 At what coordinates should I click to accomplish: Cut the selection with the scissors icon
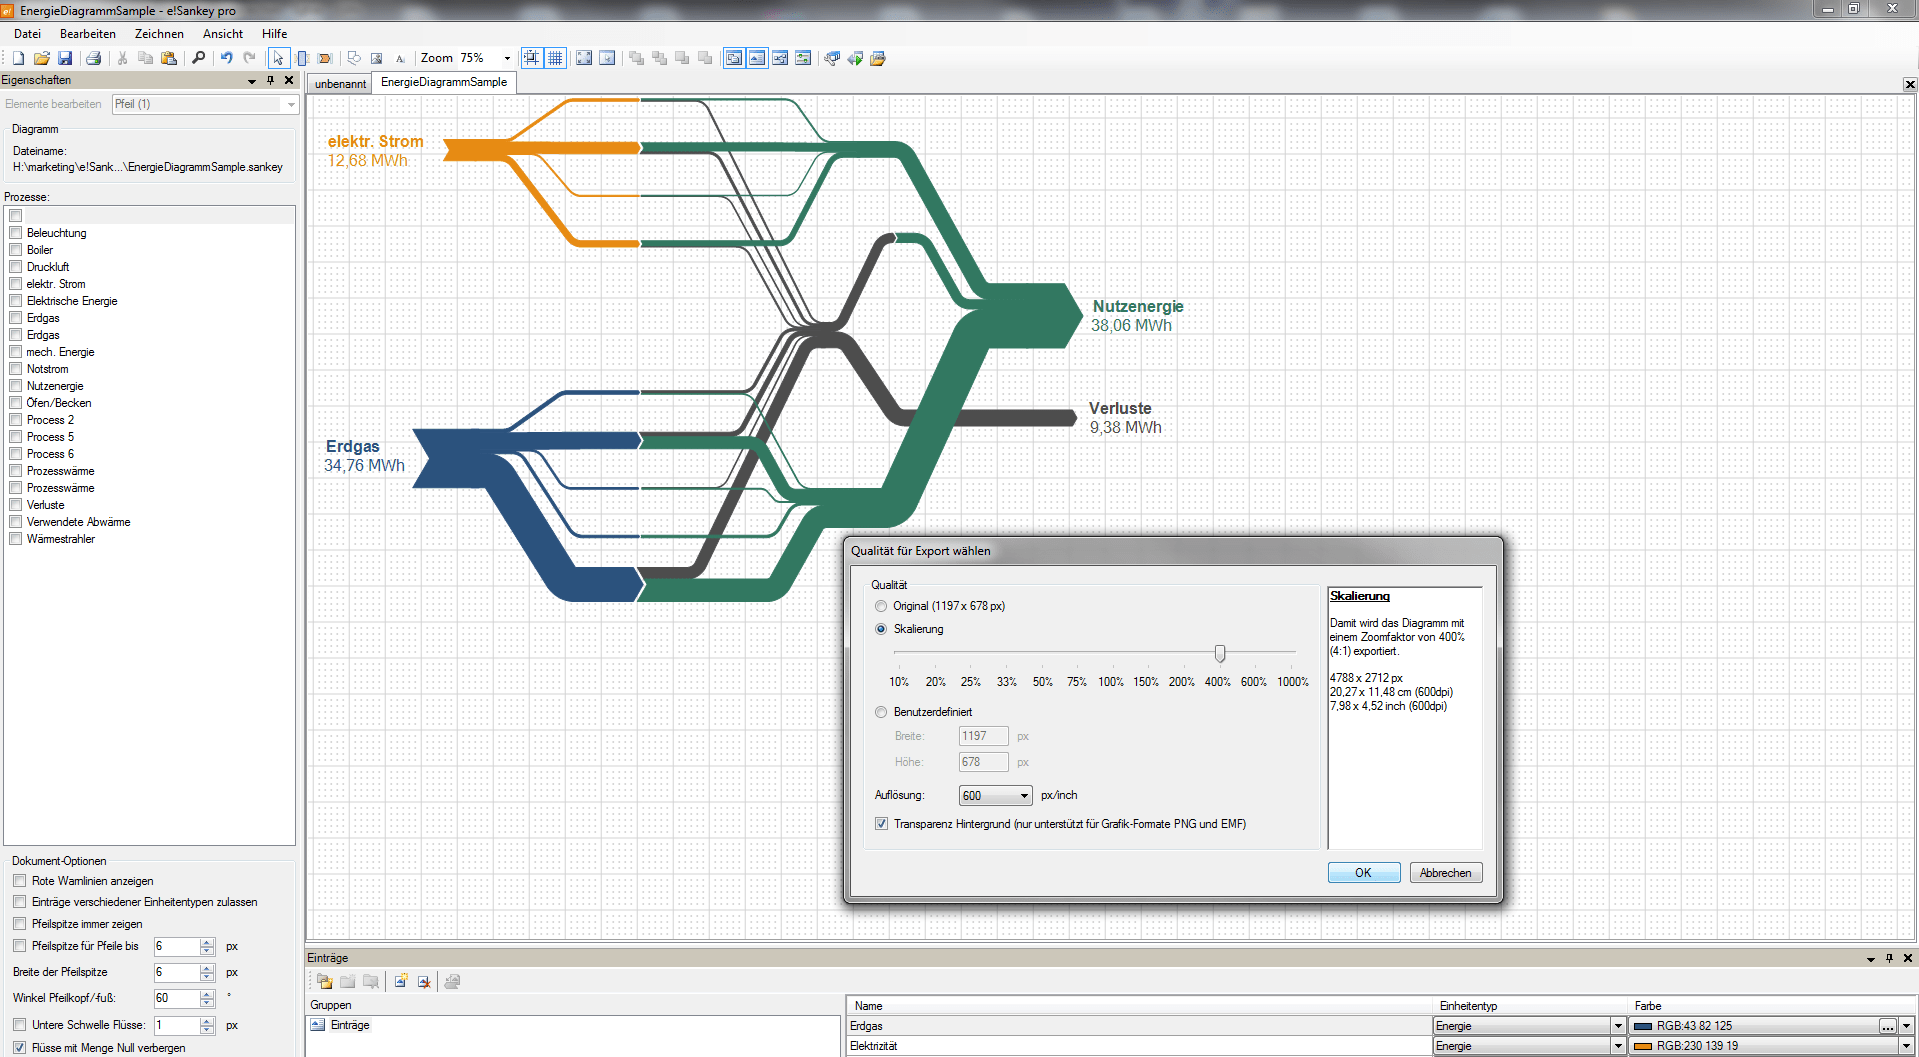click(x=122, y=59)
